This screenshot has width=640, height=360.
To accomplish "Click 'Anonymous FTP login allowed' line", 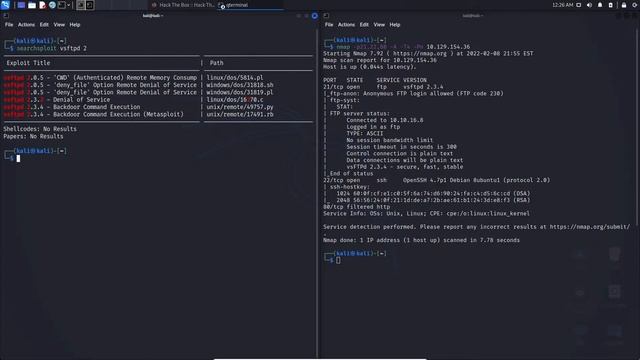I will click(x=413, y=93).
